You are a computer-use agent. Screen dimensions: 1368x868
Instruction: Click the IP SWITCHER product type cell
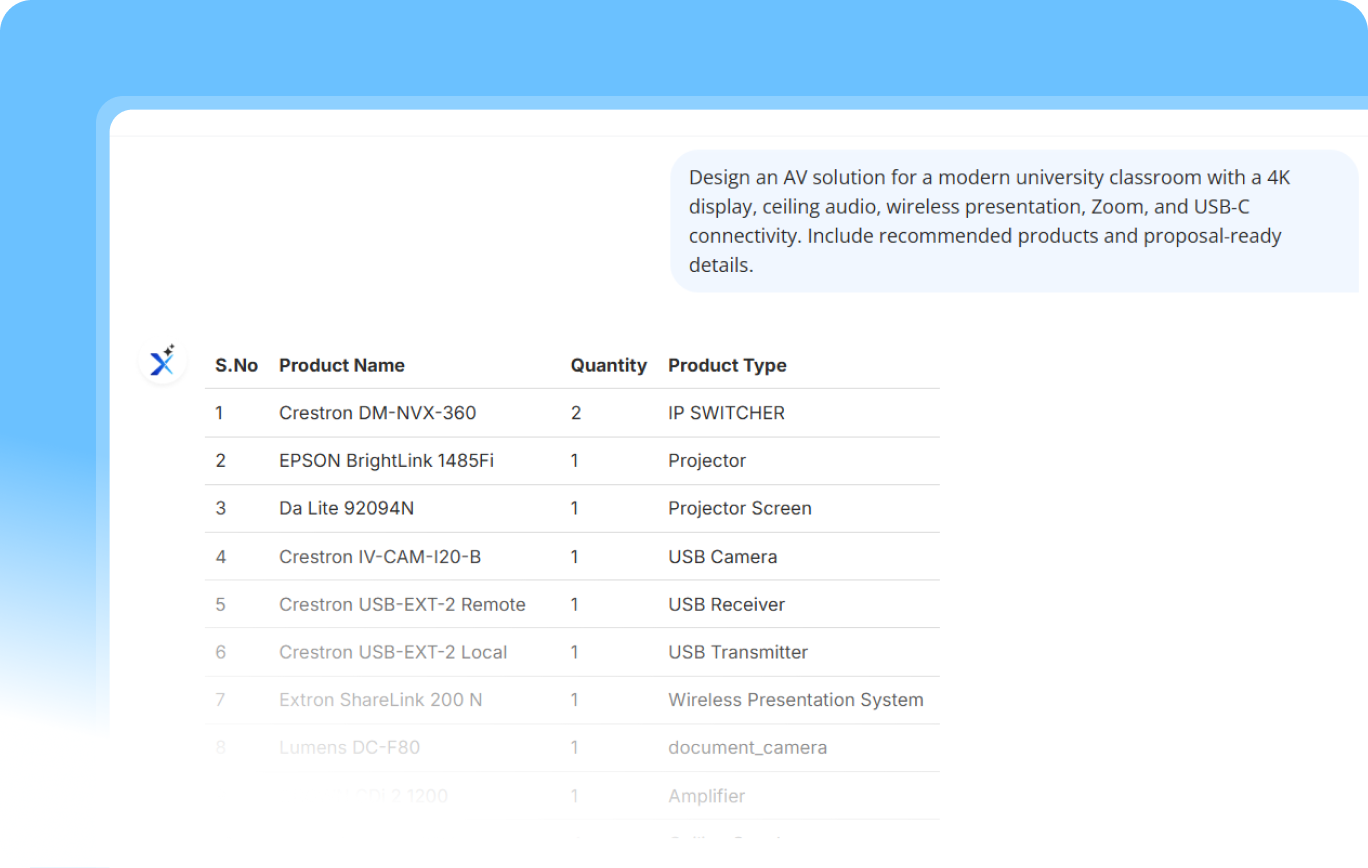(x=726, y=413)
